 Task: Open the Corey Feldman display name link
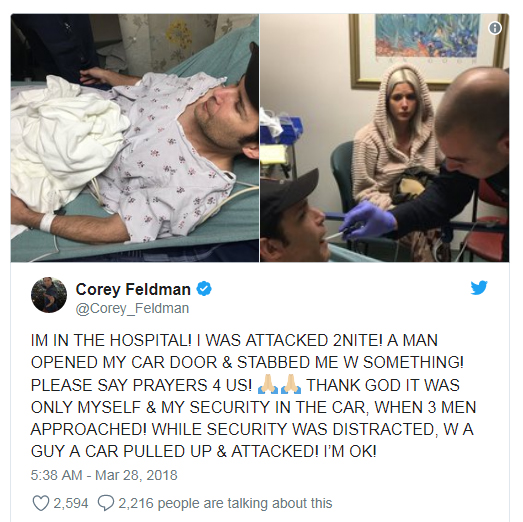pos(133,289)
